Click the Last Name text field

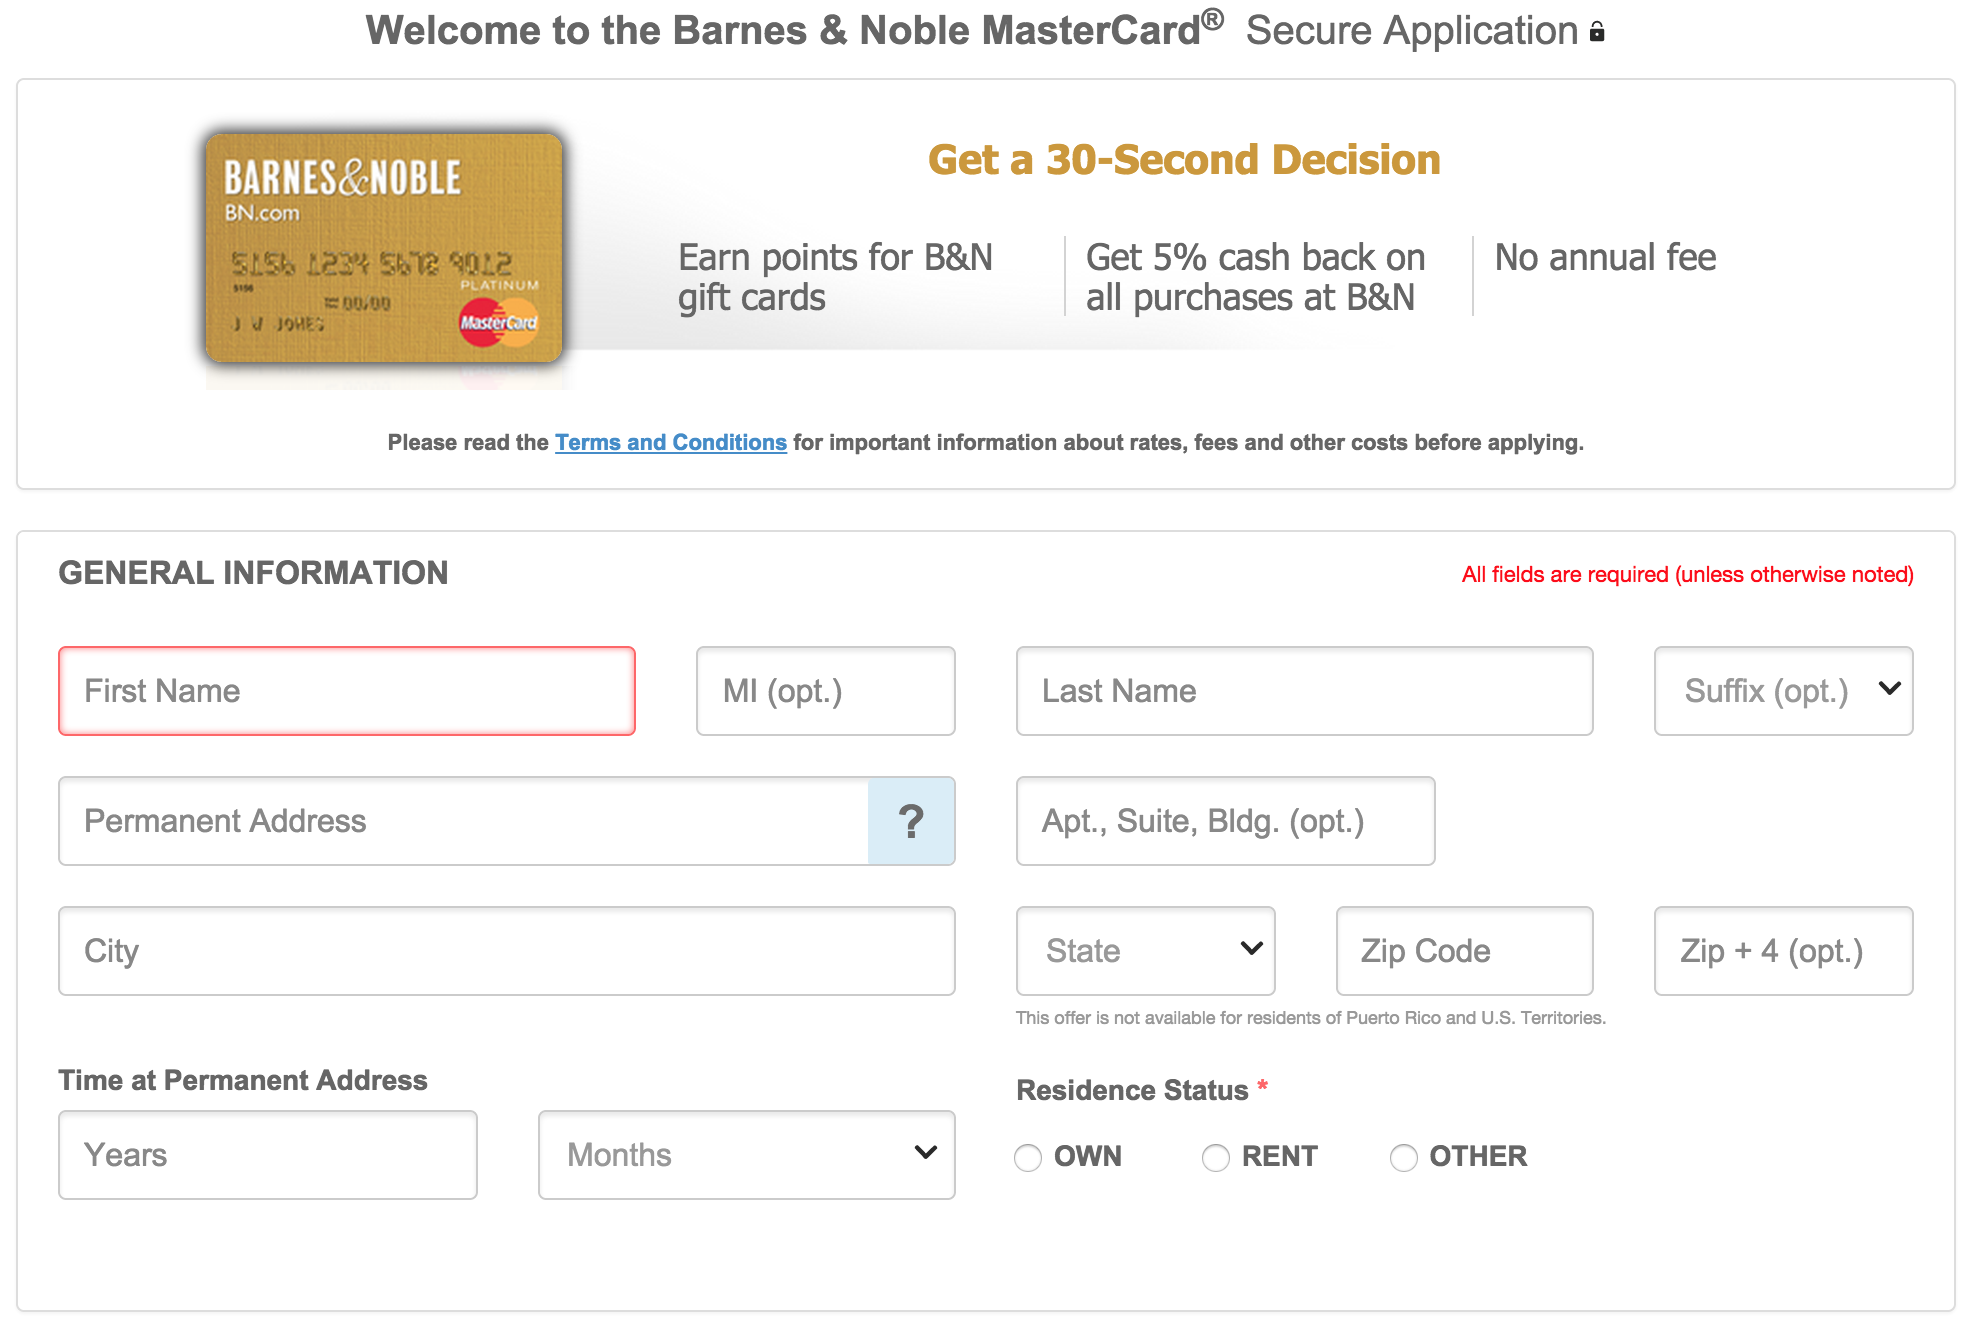click(x=1304, y=691)
